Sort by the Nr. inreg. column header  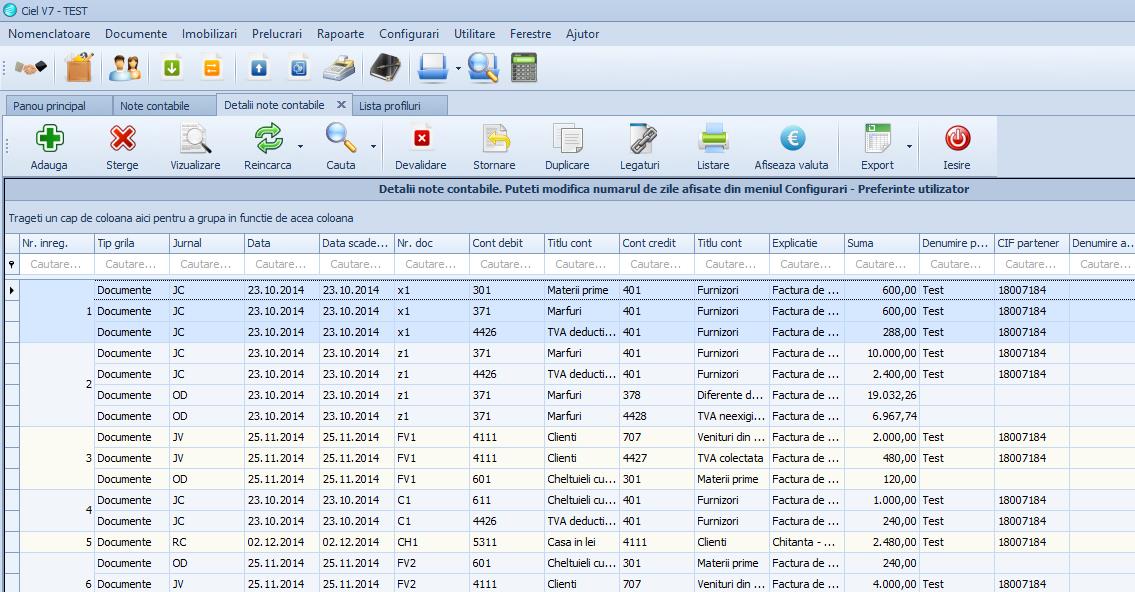pos(57,243)
